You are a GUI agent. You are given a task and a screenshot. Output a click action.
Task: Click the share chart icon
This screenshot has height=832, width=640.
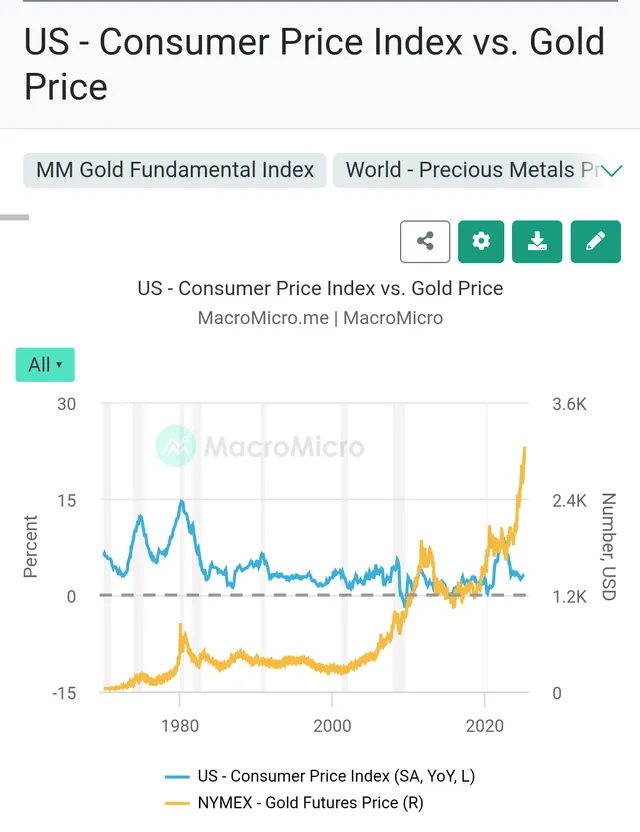(425, 242)
